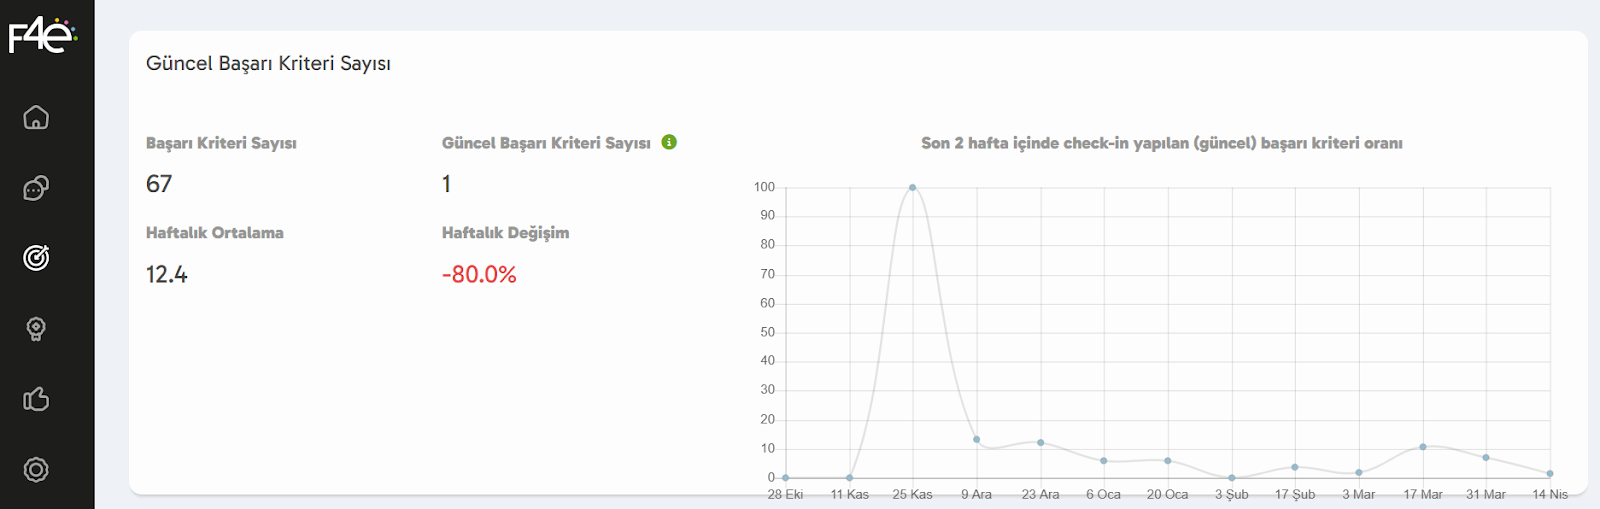1600x509 pixels.
Task: Click the Haftalık Ortalama value 12.4
Action: pyautogui.click(x=167, y=275)
